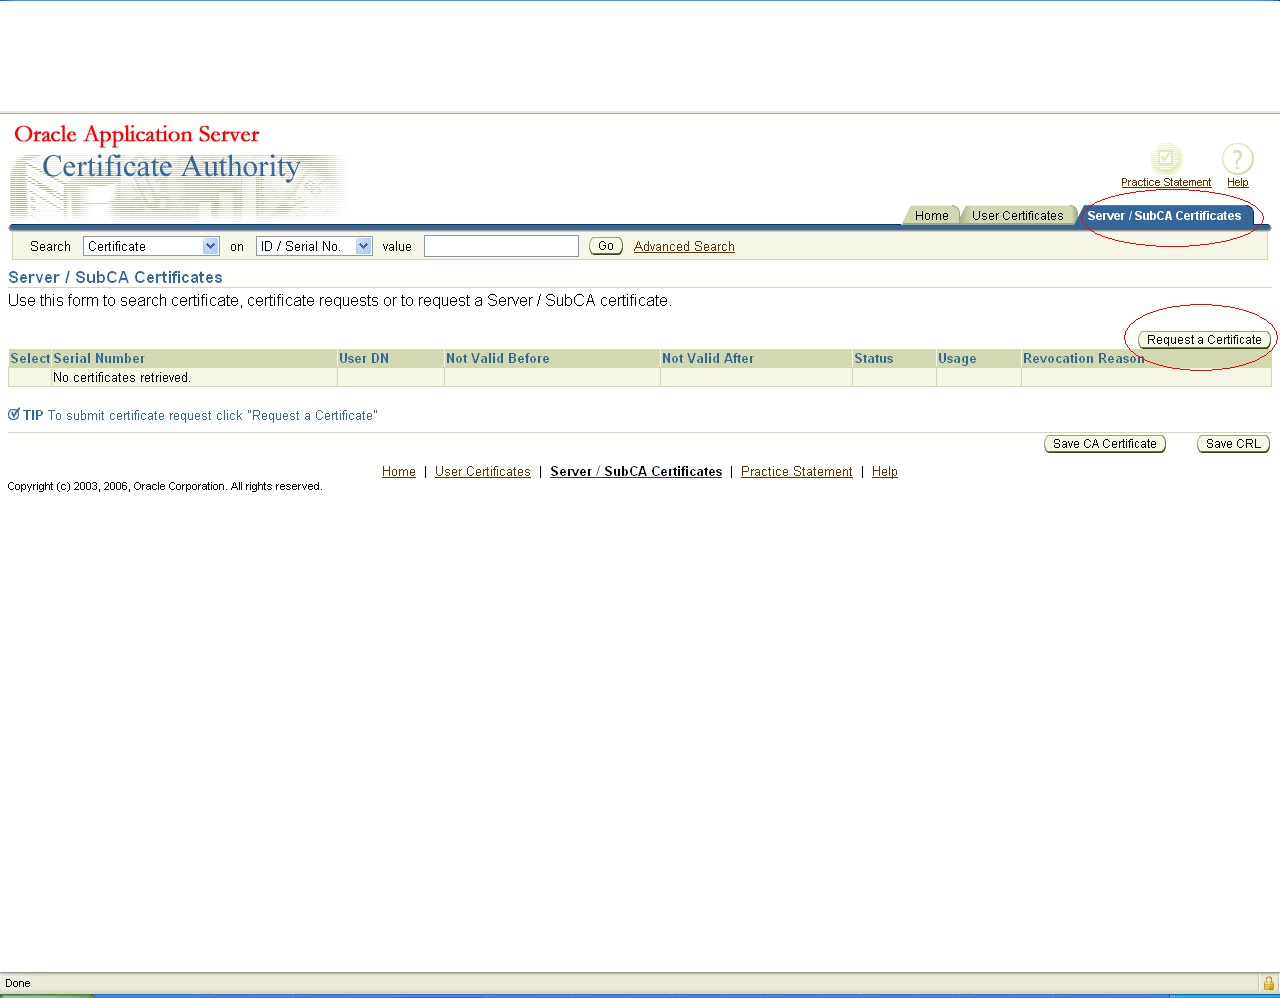Click the Save CA Certificate button

(1105, 444)
